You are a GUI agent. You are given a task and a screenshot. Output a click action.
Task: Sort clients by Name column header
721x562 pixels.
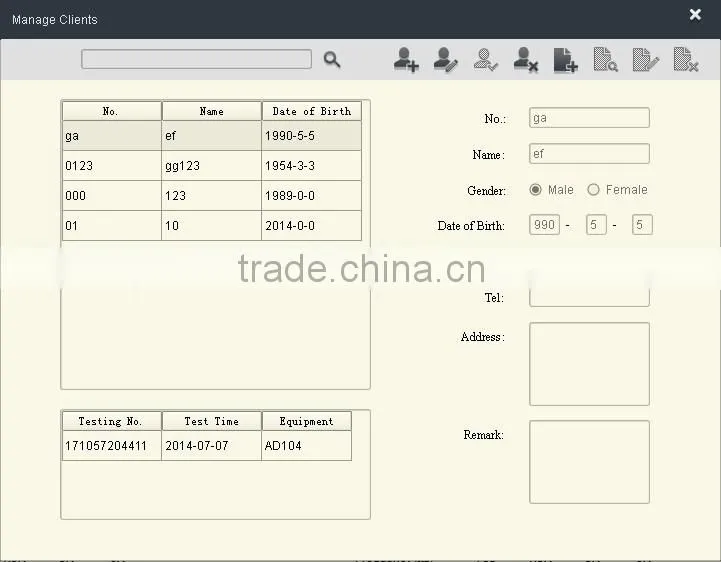[212, 111]
